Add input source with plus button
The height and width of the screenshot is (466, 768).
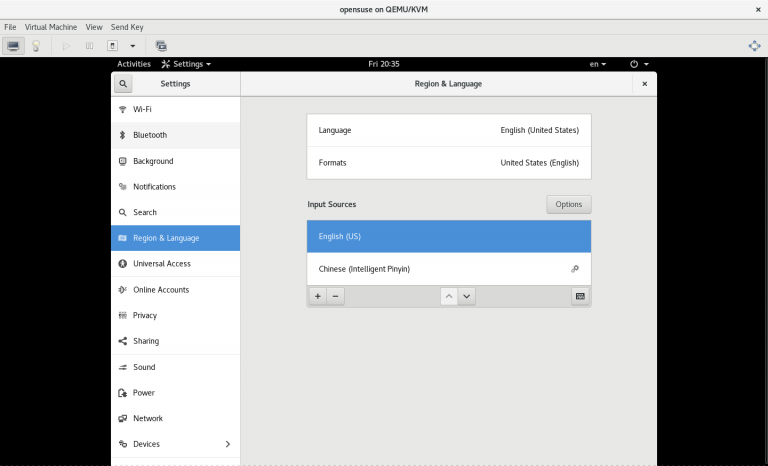pos(318,296)
